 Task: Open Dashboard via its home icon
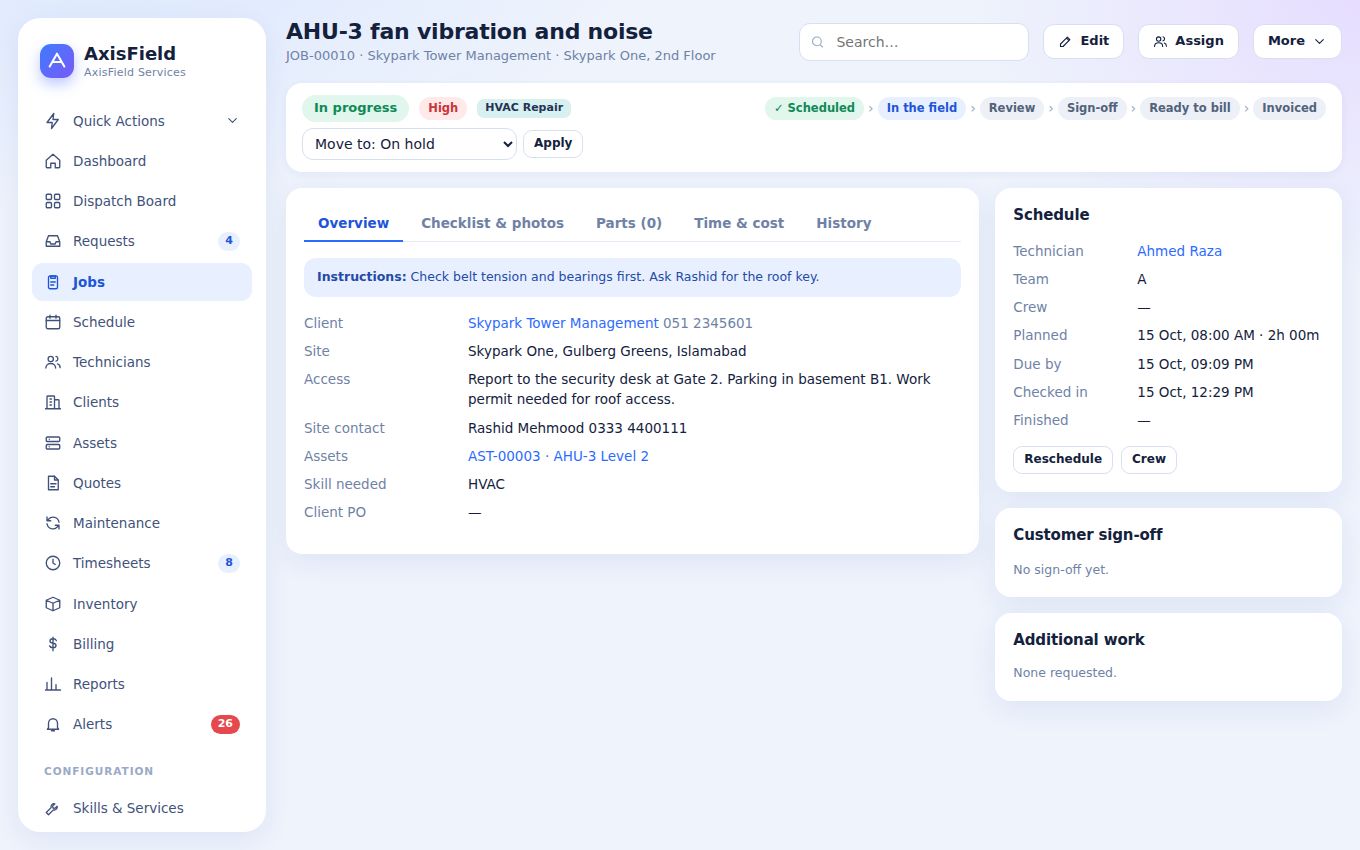pyautogui.click(x=53, y=161)
